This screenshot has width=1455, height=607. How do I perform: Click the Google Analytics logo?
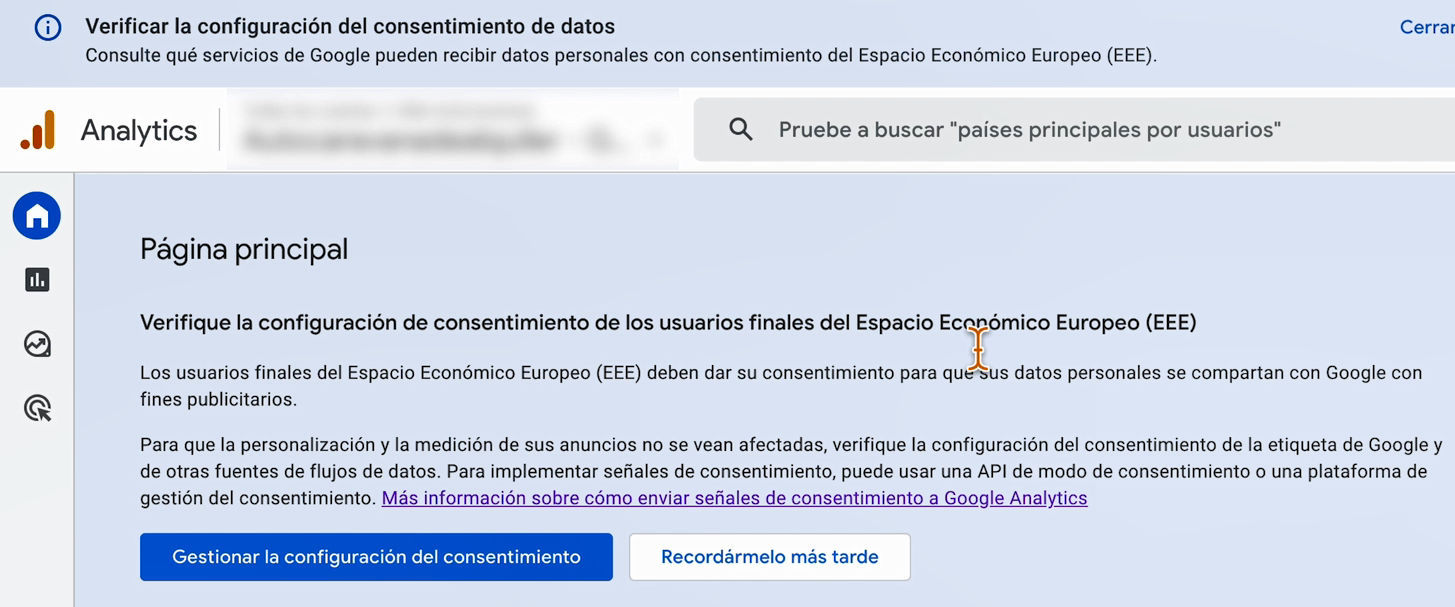(x=38, y=130)
